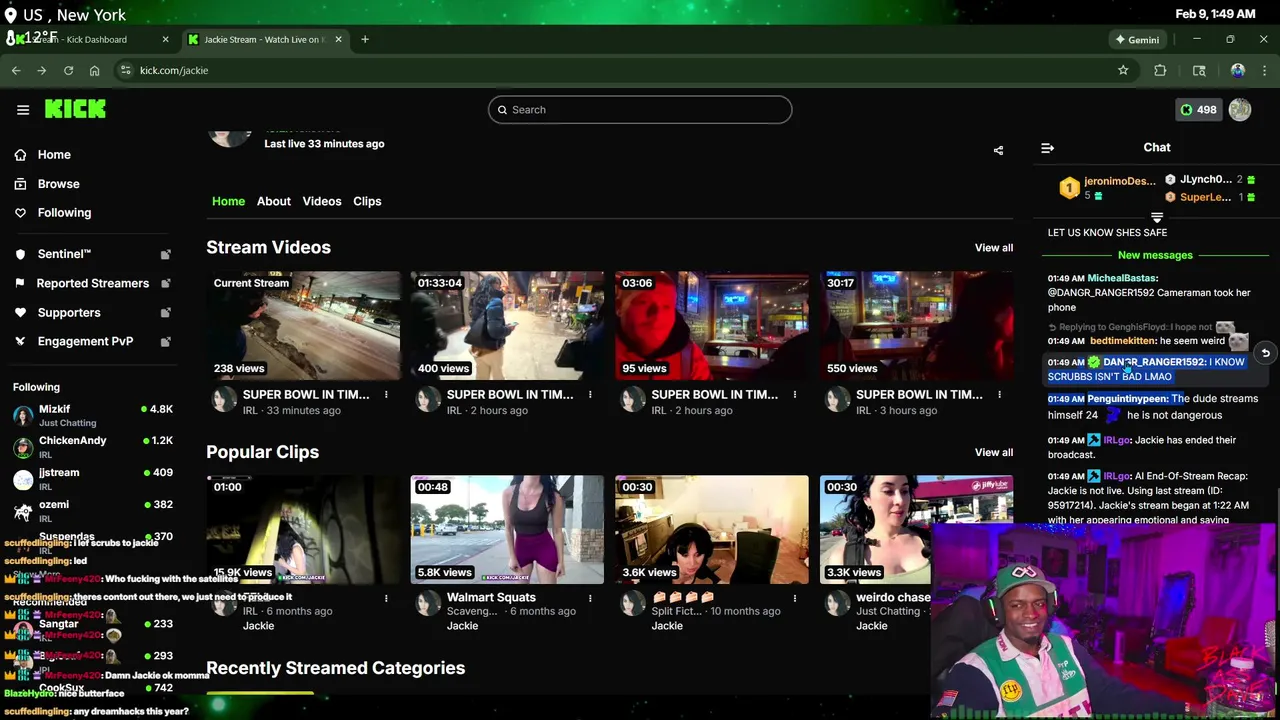Switch to the About tab
The height and width of the screenshot is (720, 1280).
tap(273, 201)
